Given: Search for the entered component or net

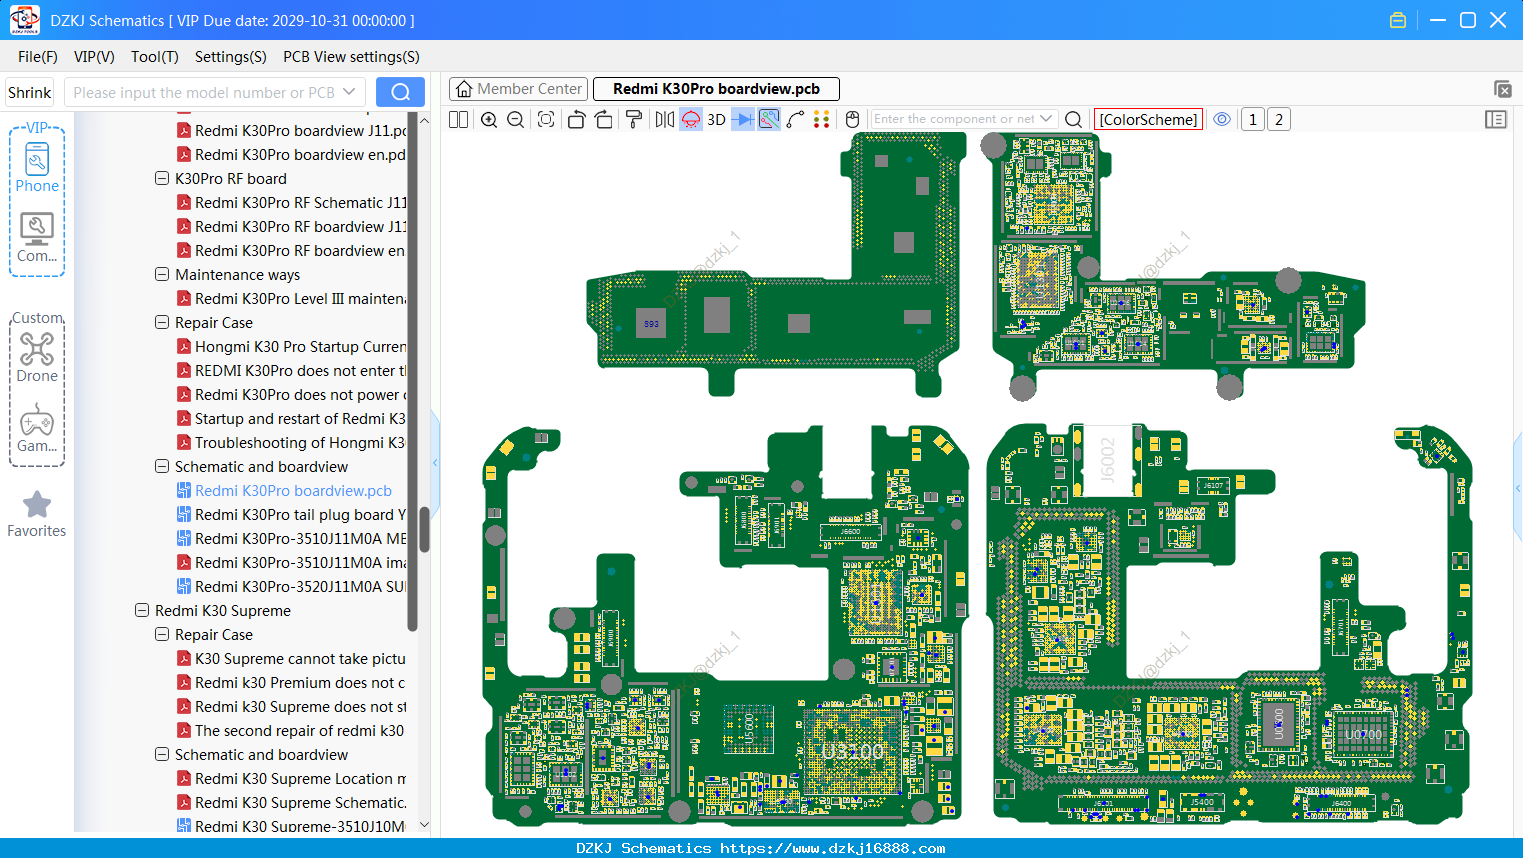Looking at the screenshot, I should coord(1074,119).
